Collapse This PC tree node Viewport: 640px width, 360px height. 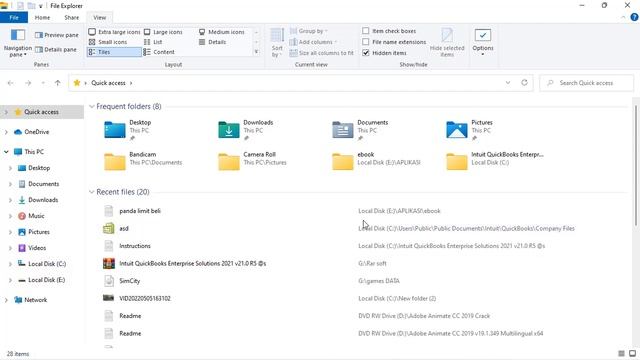[x=6, y=152]
